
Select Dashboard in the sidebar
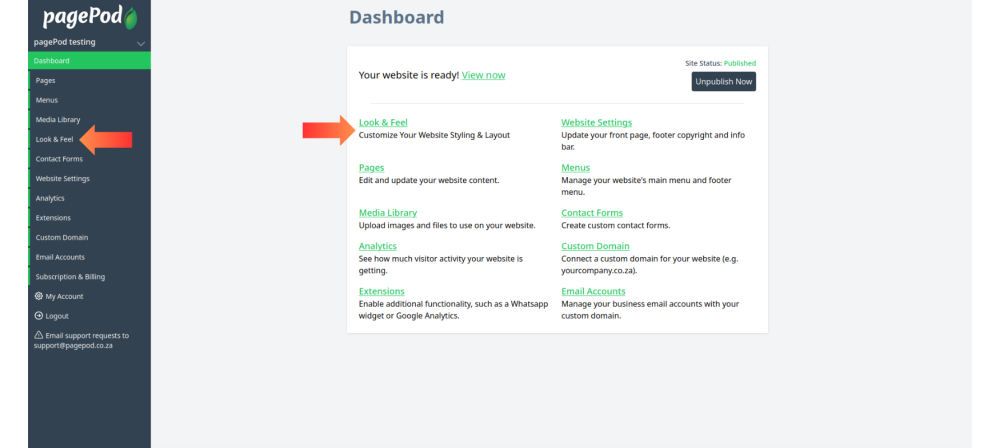89,61
